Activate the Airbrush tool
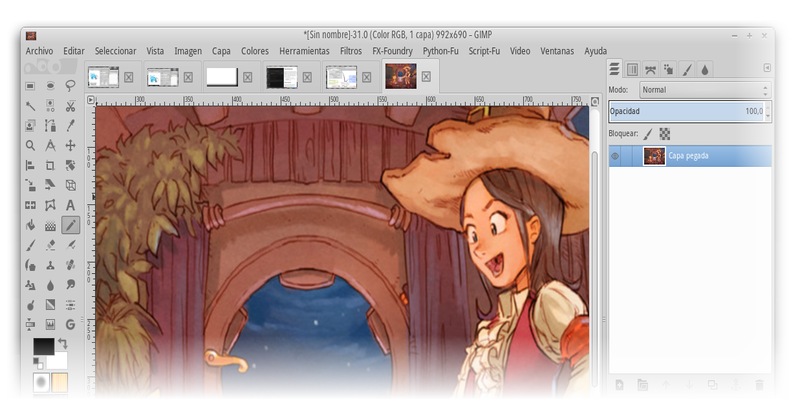Screen dimensions: 800x400 click(70, 245)
